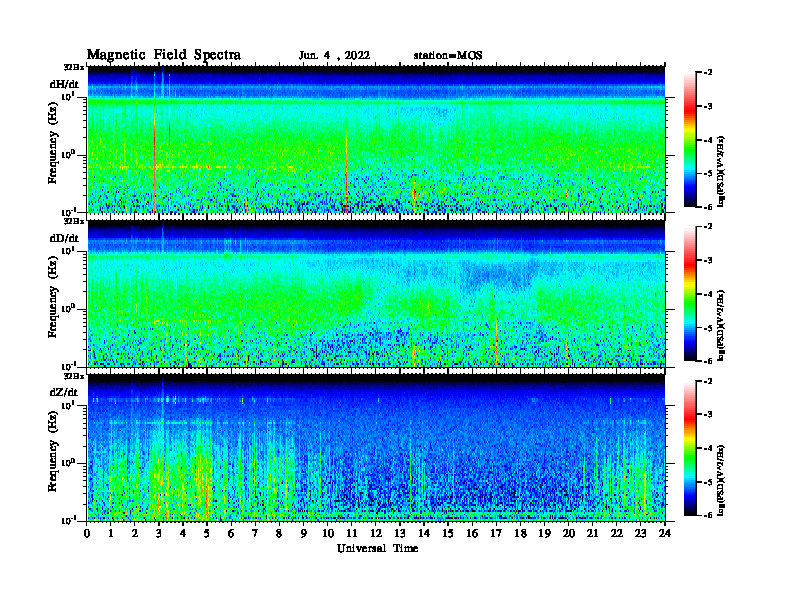Click the 'Universal Time' axis label

pyautogui.click(x=377, y=548)
